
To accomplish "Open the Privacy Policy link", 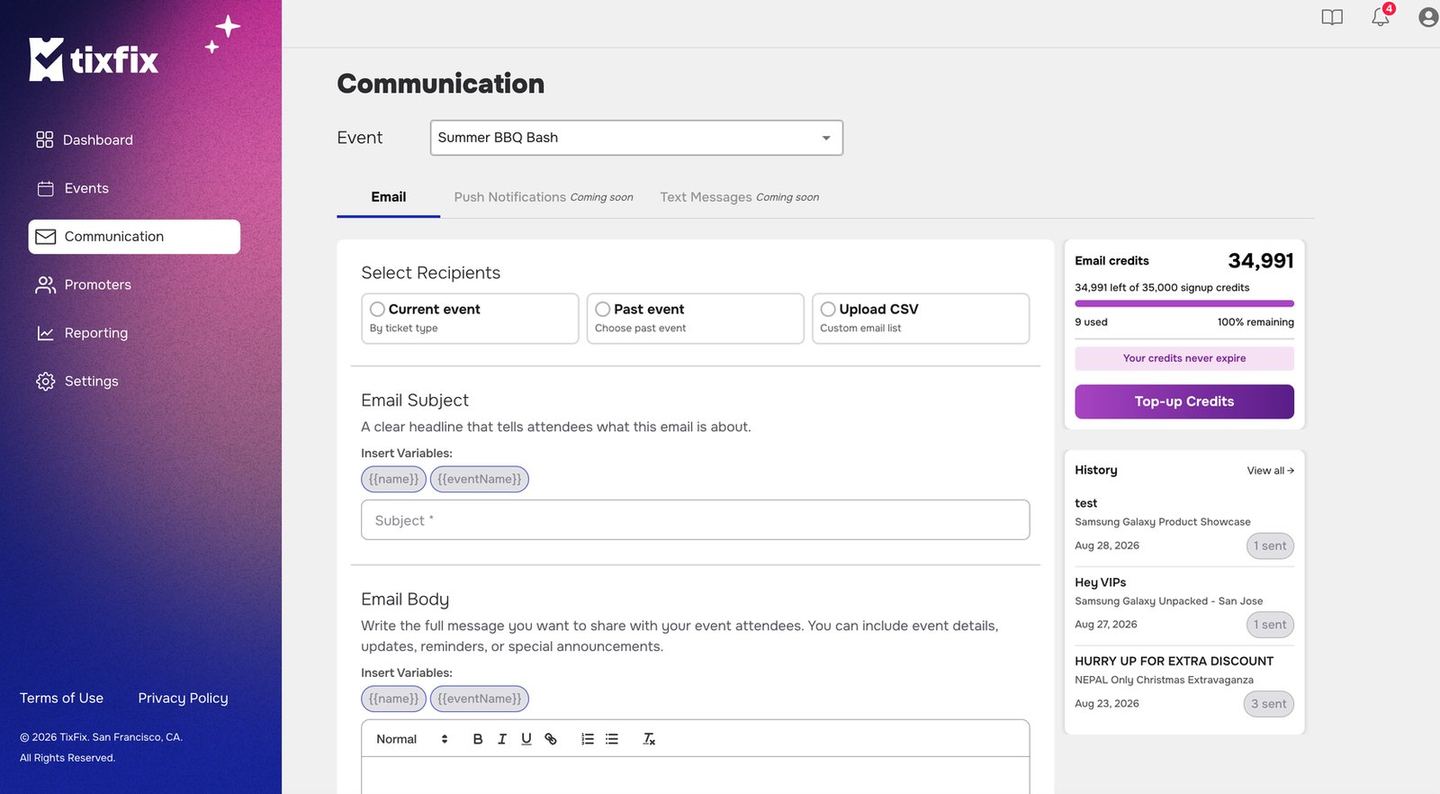I will click(x=183, y=698).
